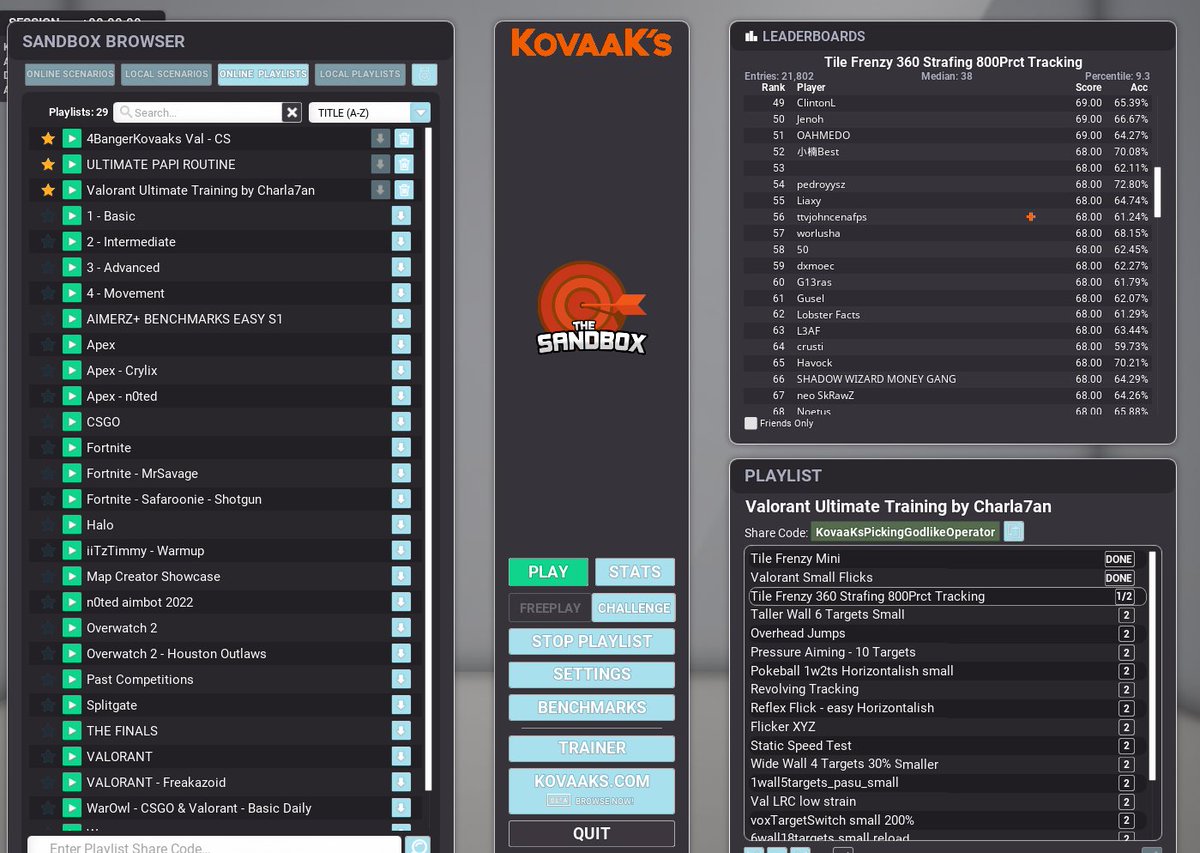Play the 4BangerKovaaks Val - CS playlist
The width and height of the screenshot is (1200, 853).
(71, 139)
